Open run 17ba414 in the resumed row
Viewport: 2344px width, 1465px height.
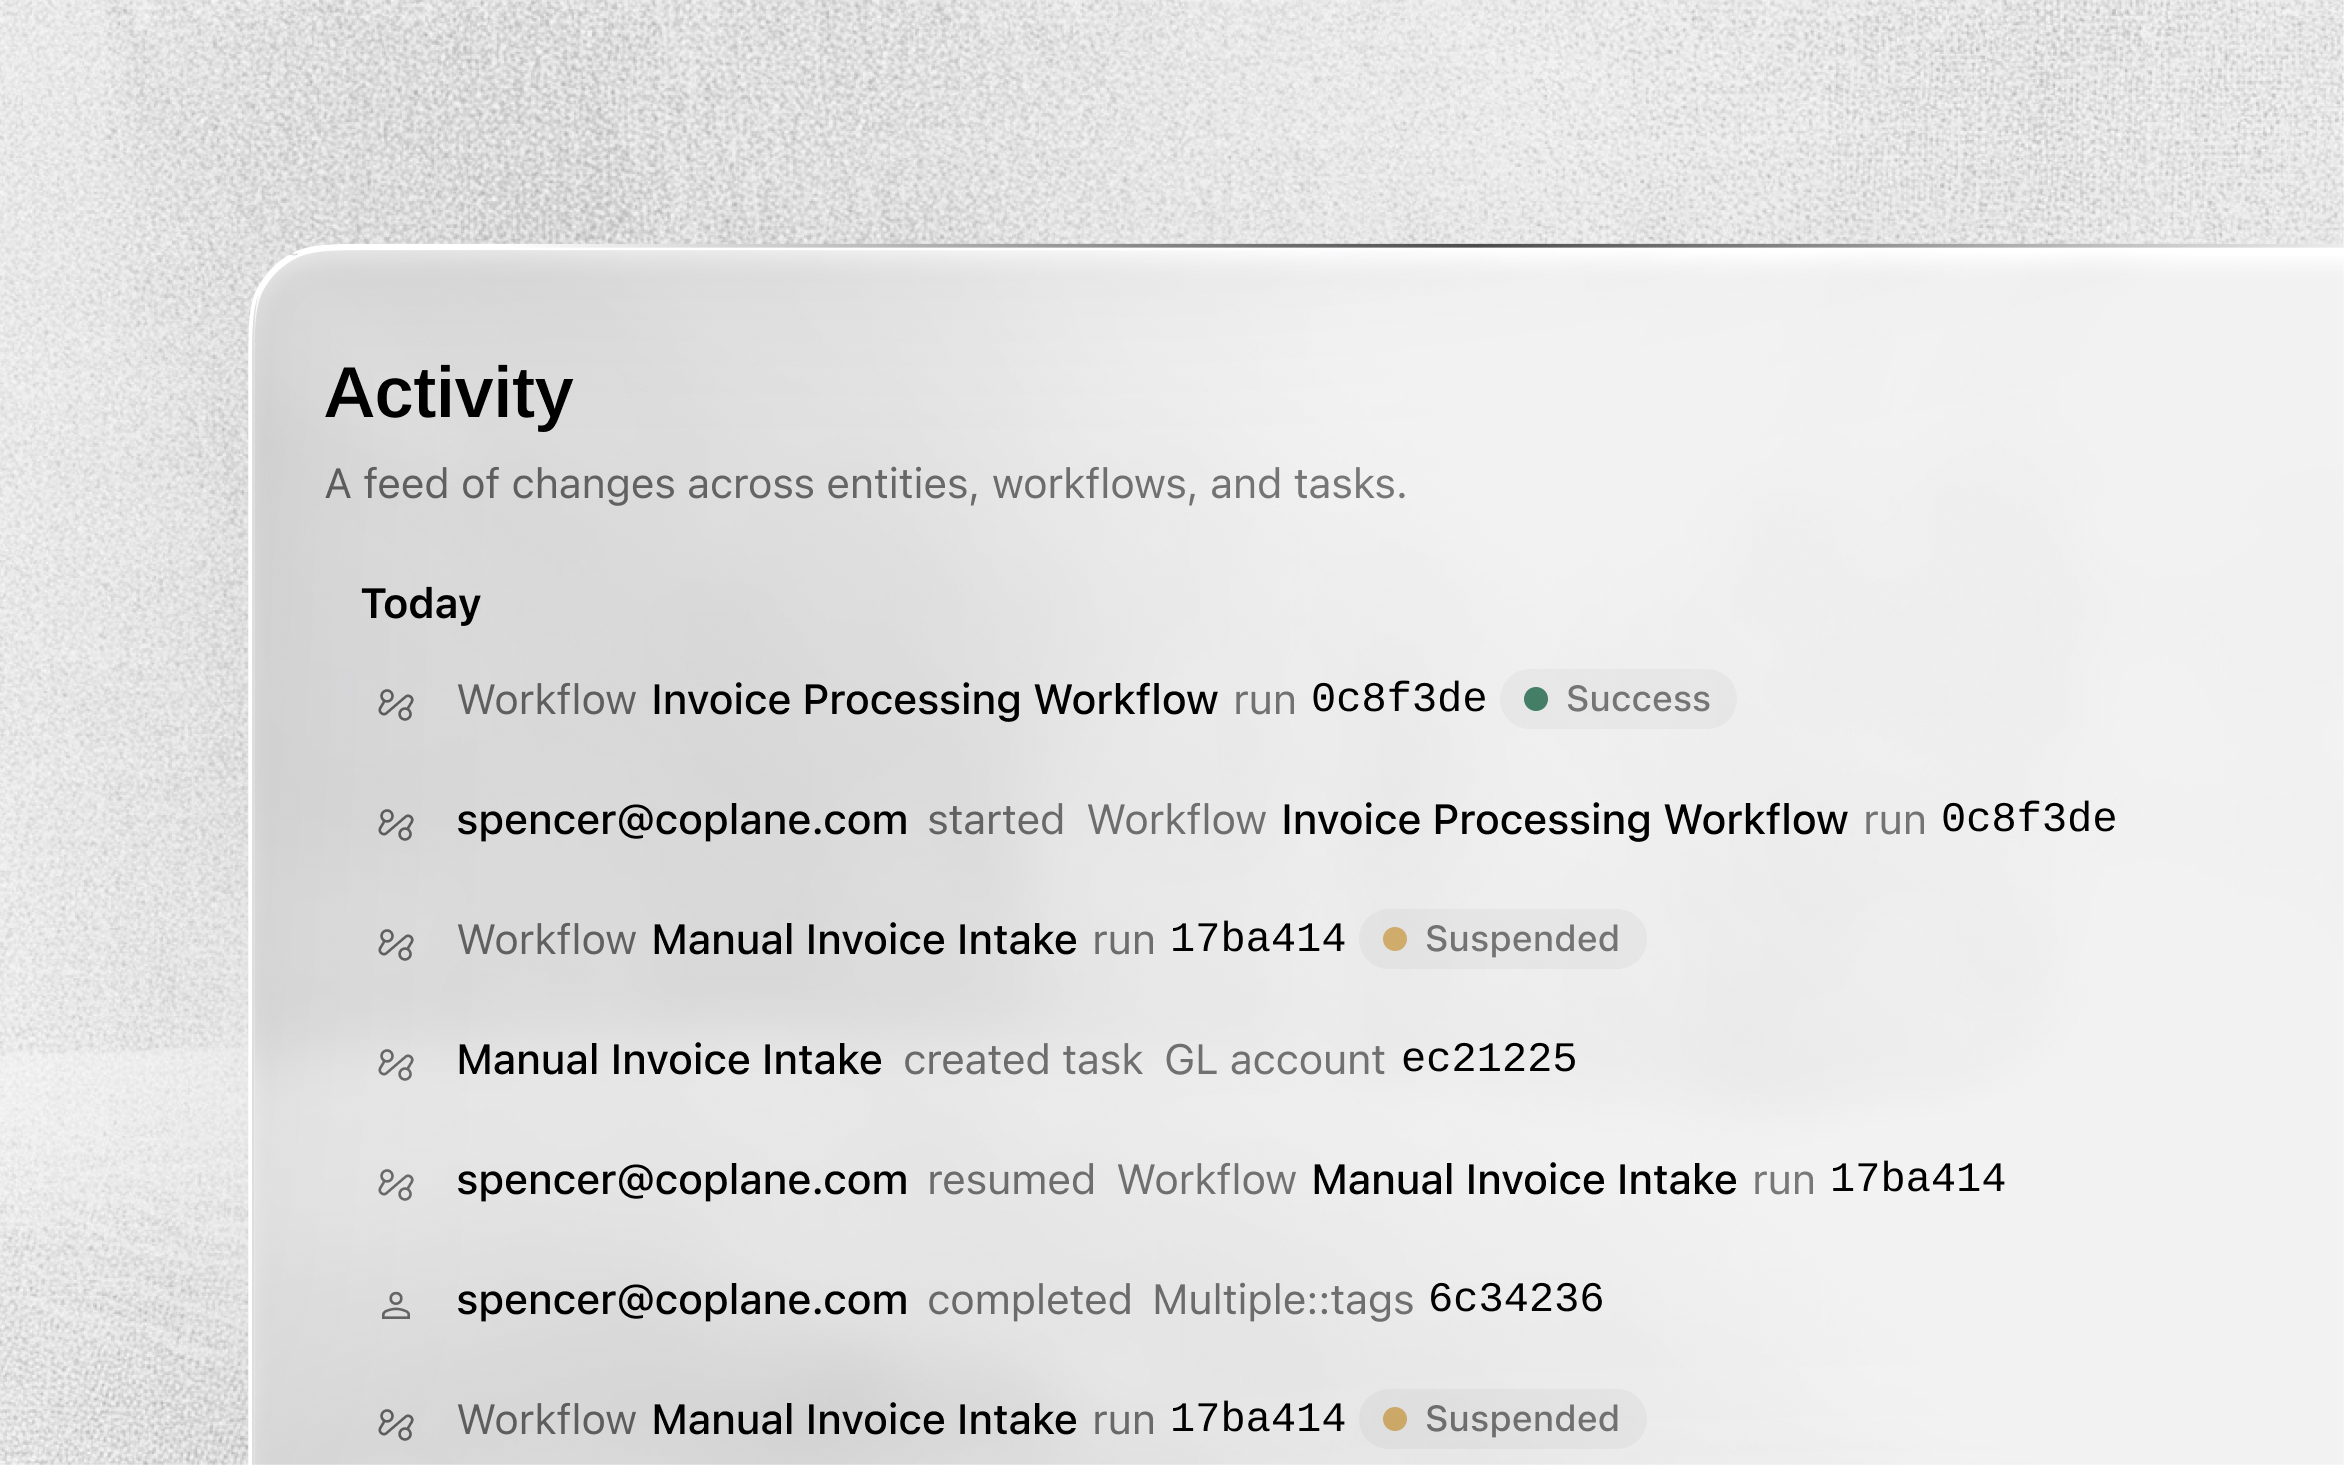(x=1917, y=1178)
